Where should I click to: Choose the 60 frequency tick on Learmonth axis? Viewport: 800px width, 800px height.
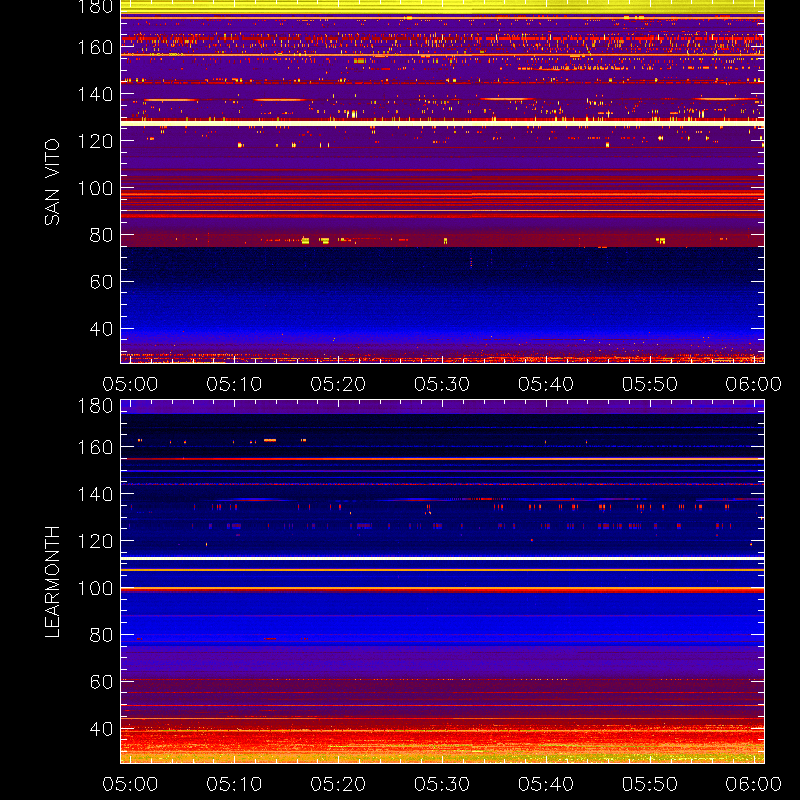pos(101,682)
